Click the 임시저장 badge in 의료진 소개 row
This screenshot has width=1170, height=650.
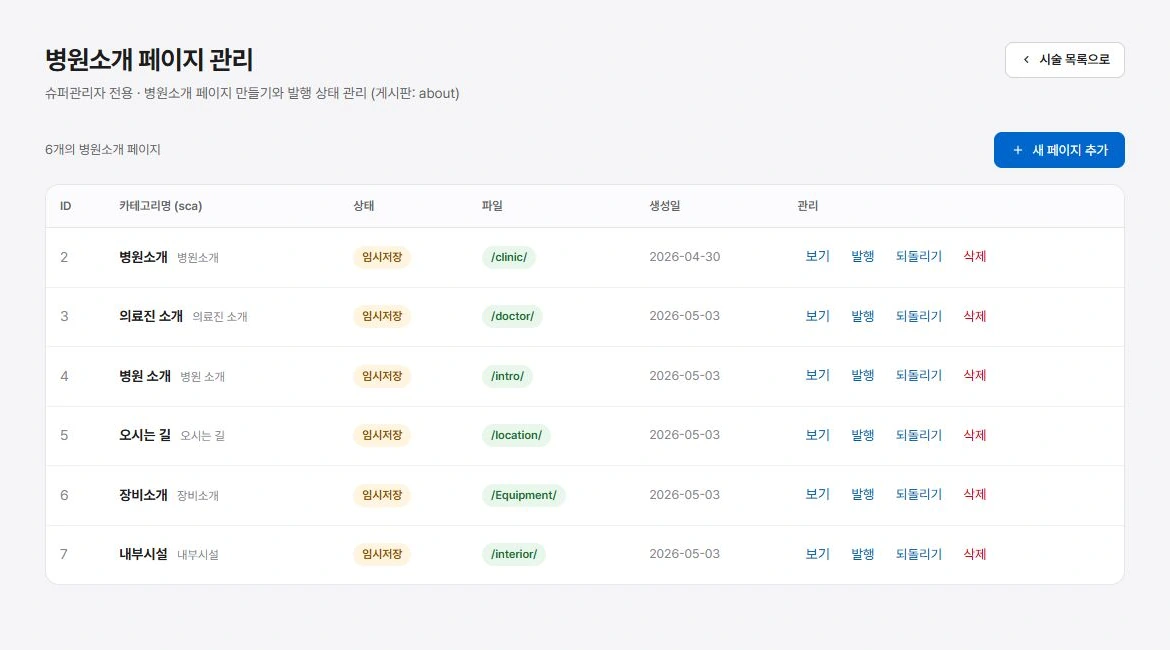point(382,316)
